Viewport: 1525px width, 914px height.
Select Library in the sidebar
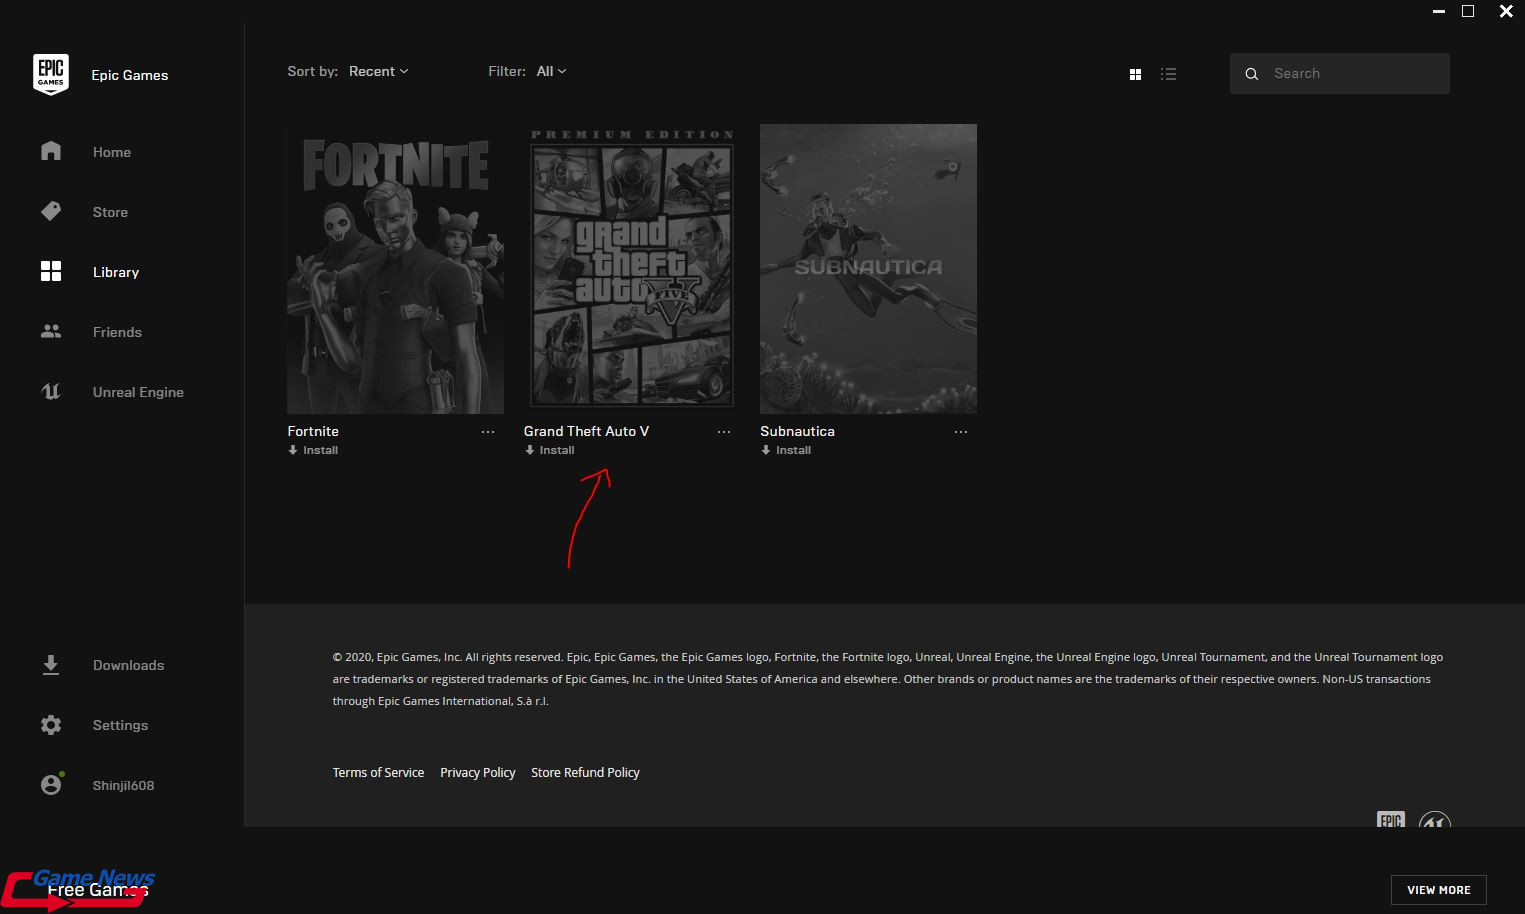point(115,272)
